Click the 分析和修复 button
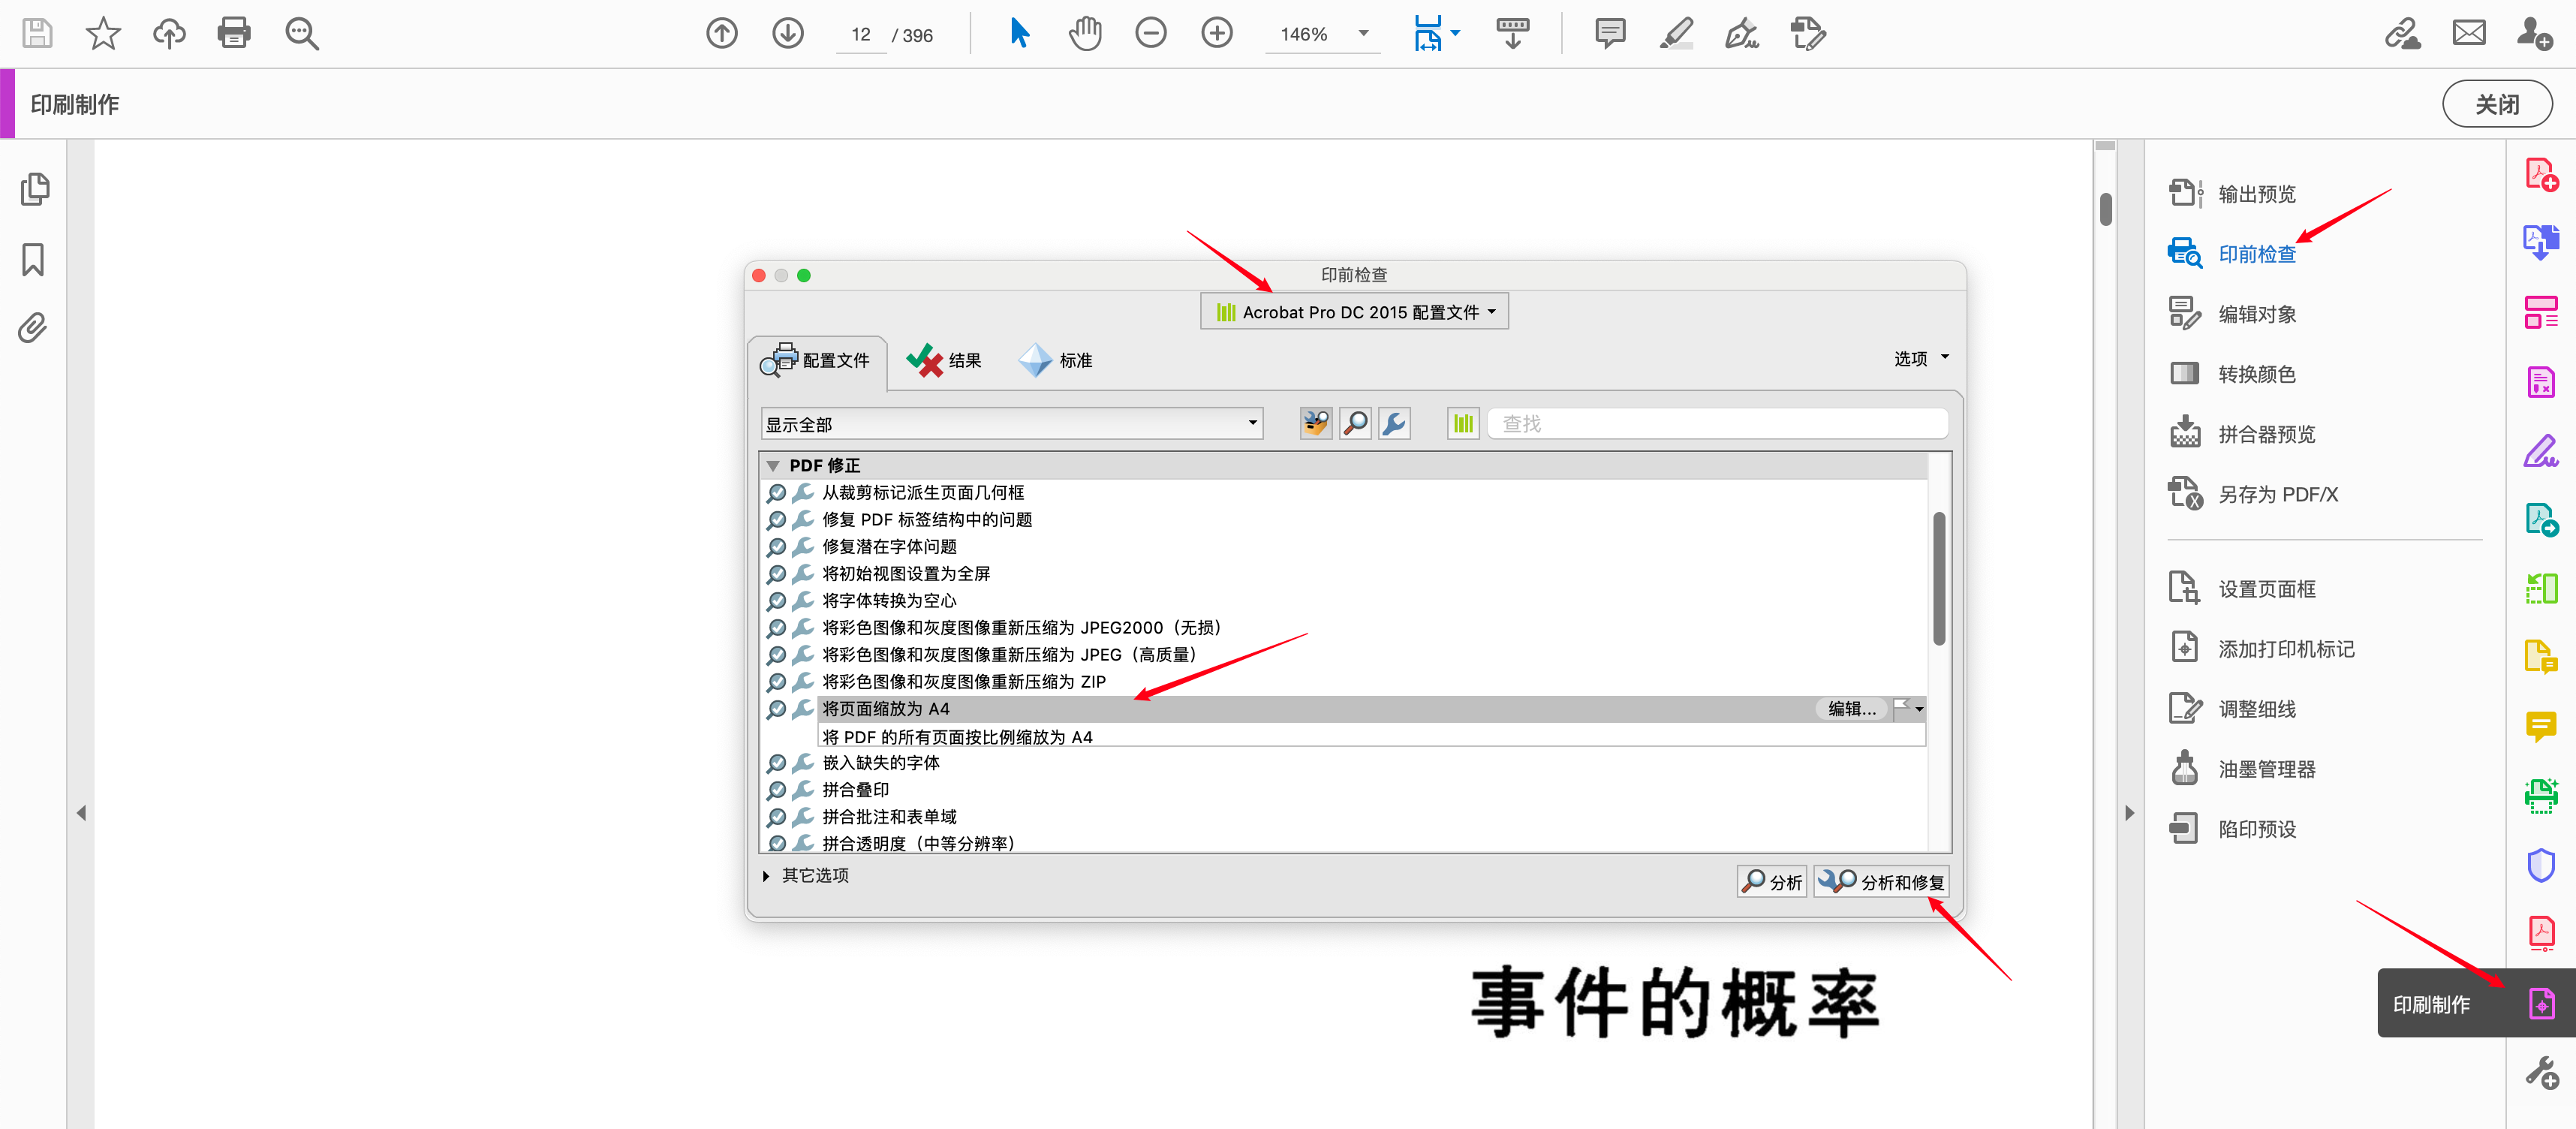This screenshot has height=1129, width=2576. pos(1882,881)
